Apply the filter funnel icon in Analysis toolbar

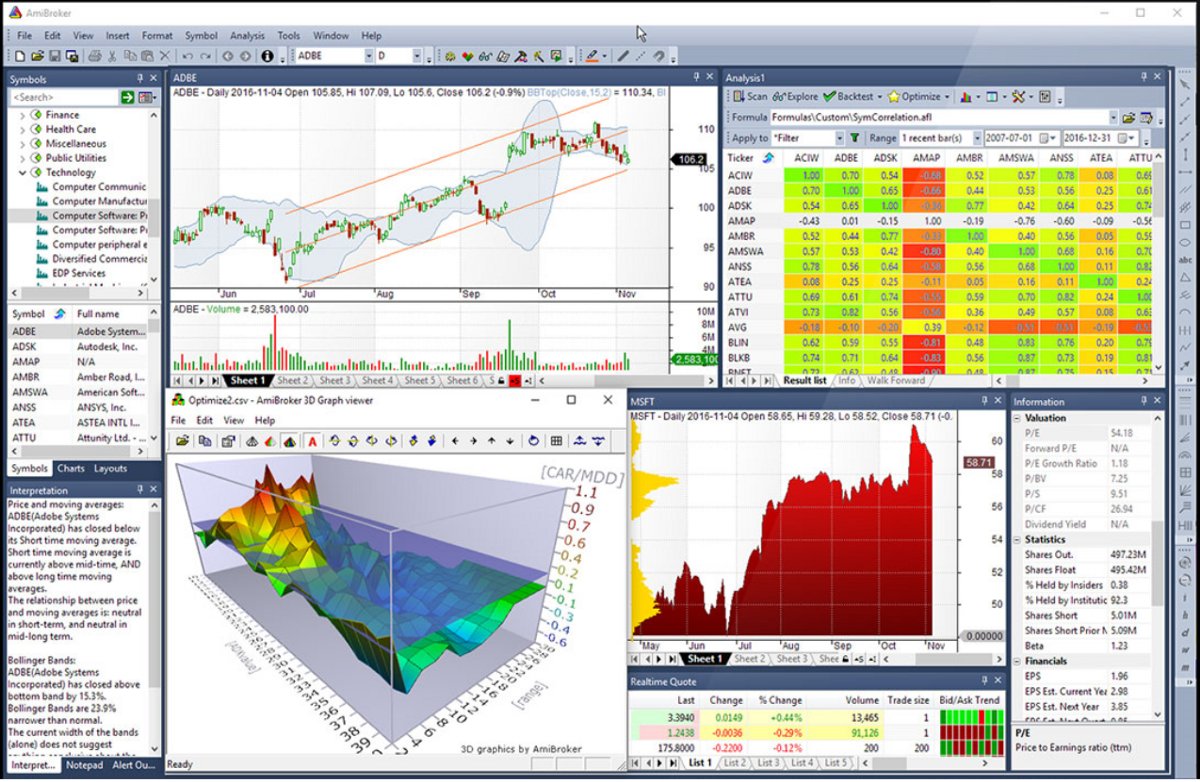[854, 136]
